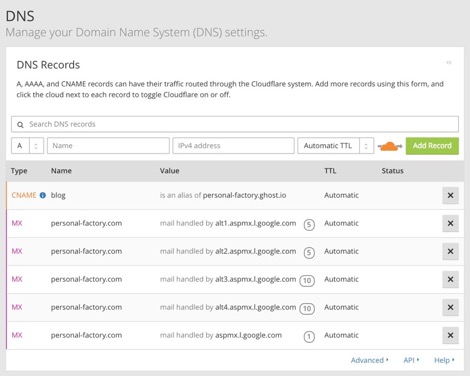Toggle the orange Cloudflare cloud
Screen dimensions: 470x376
pyautogui.click(x=390, y=146)
